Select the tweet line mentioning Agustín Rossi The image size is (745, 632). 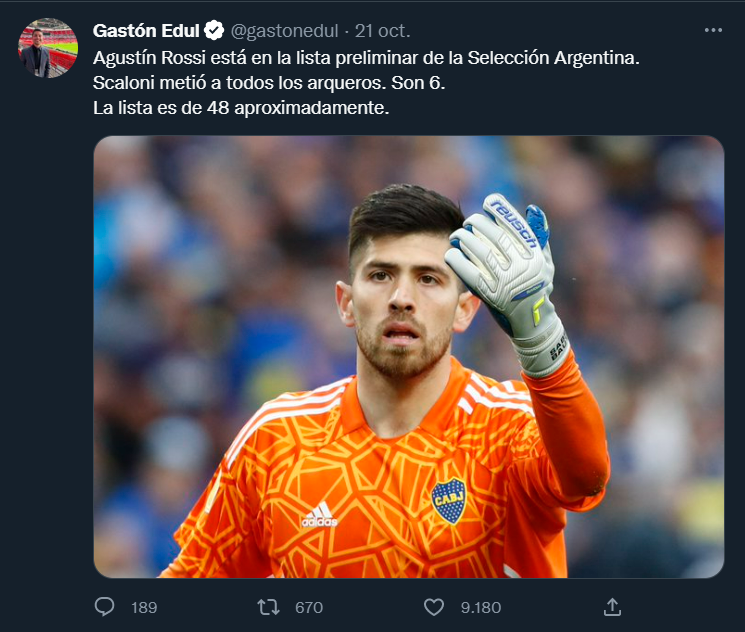tap(366, 58)
